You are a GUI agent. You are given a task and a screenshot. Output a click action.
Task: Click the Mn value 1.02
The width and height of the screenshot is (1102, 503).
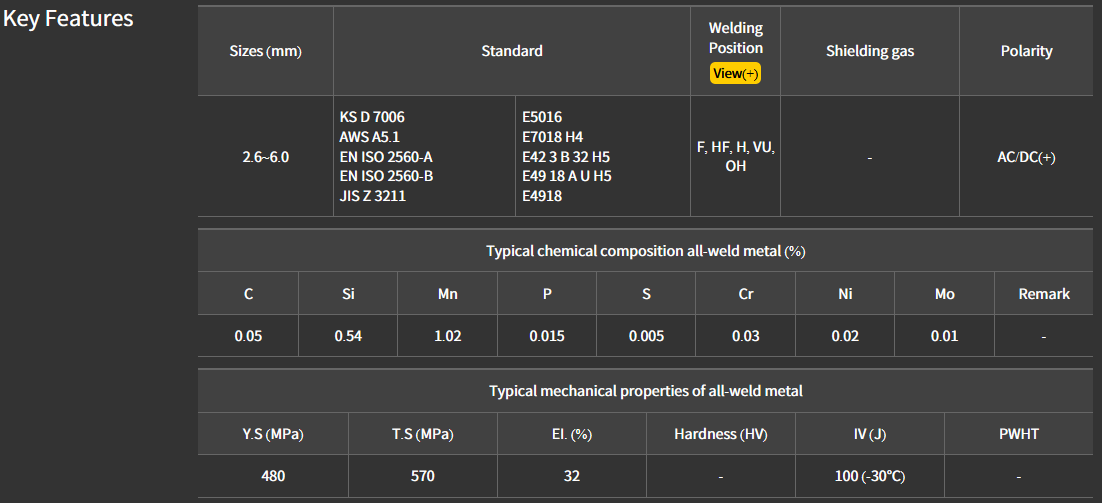click(447, 336)
